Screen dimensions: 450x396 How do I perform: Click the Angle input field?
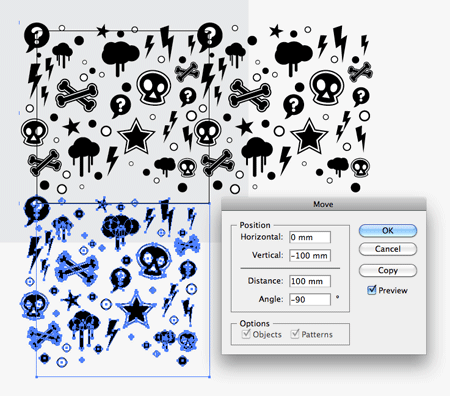pyautogui.click(x=310, y=299)
